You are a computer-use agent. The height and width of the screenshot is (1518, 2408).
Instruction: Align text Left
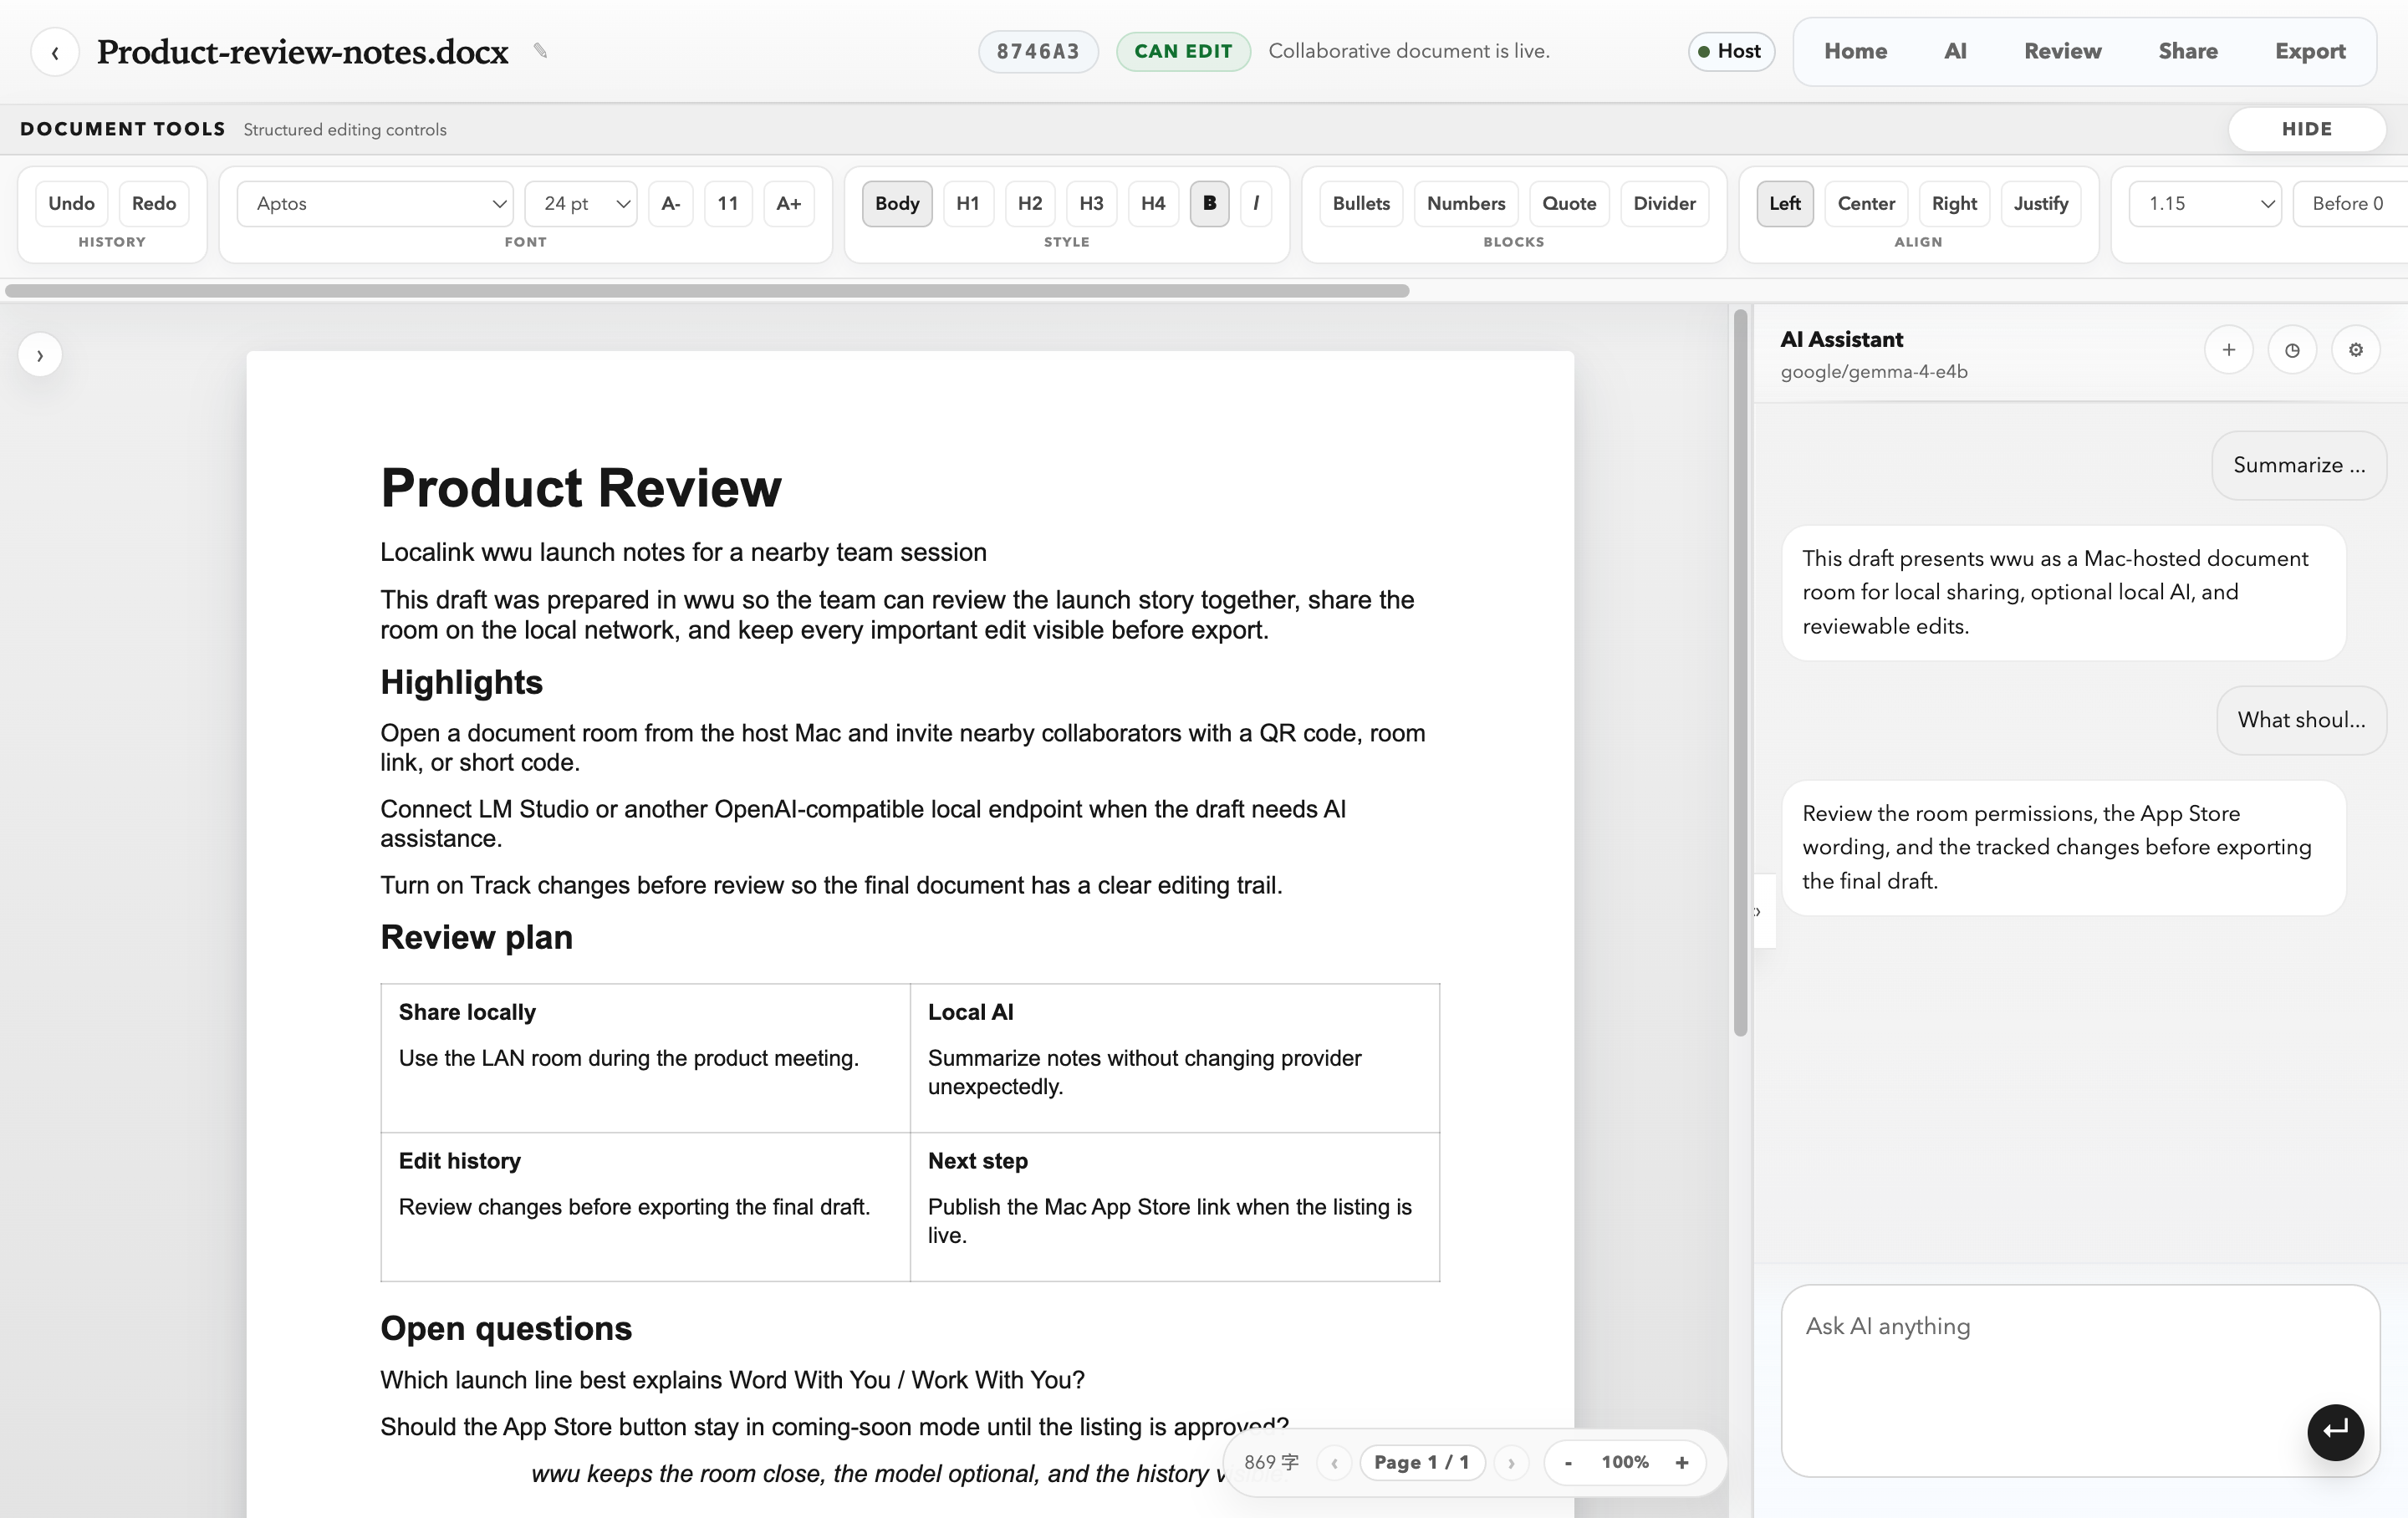point(1785,204)
